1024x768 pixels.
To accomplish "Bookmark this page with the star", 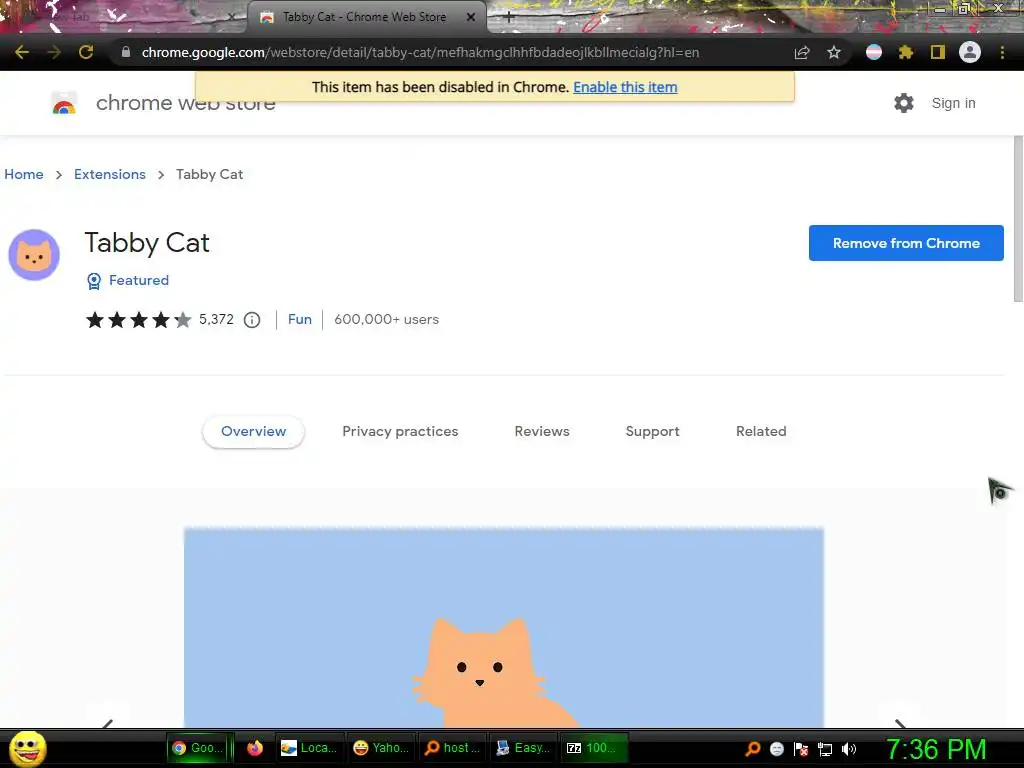I will (x=834, y=52).
